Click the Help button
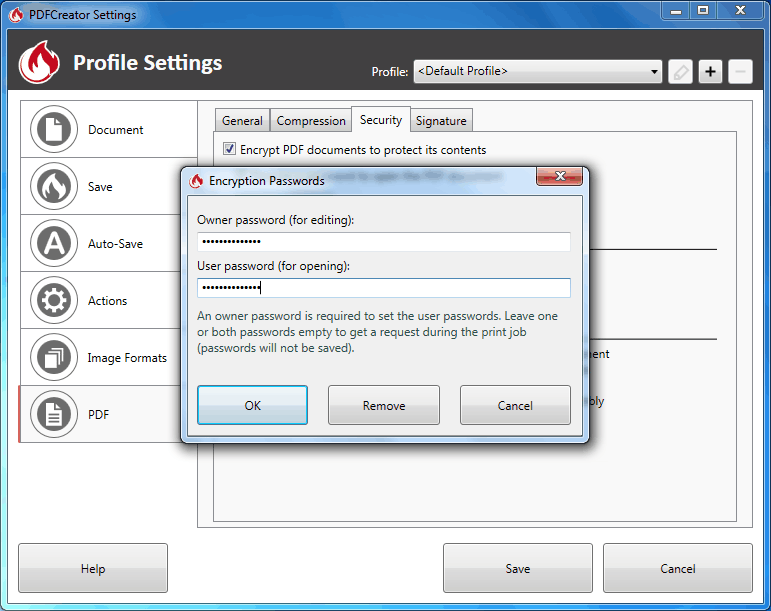 [x=93, y=568]
